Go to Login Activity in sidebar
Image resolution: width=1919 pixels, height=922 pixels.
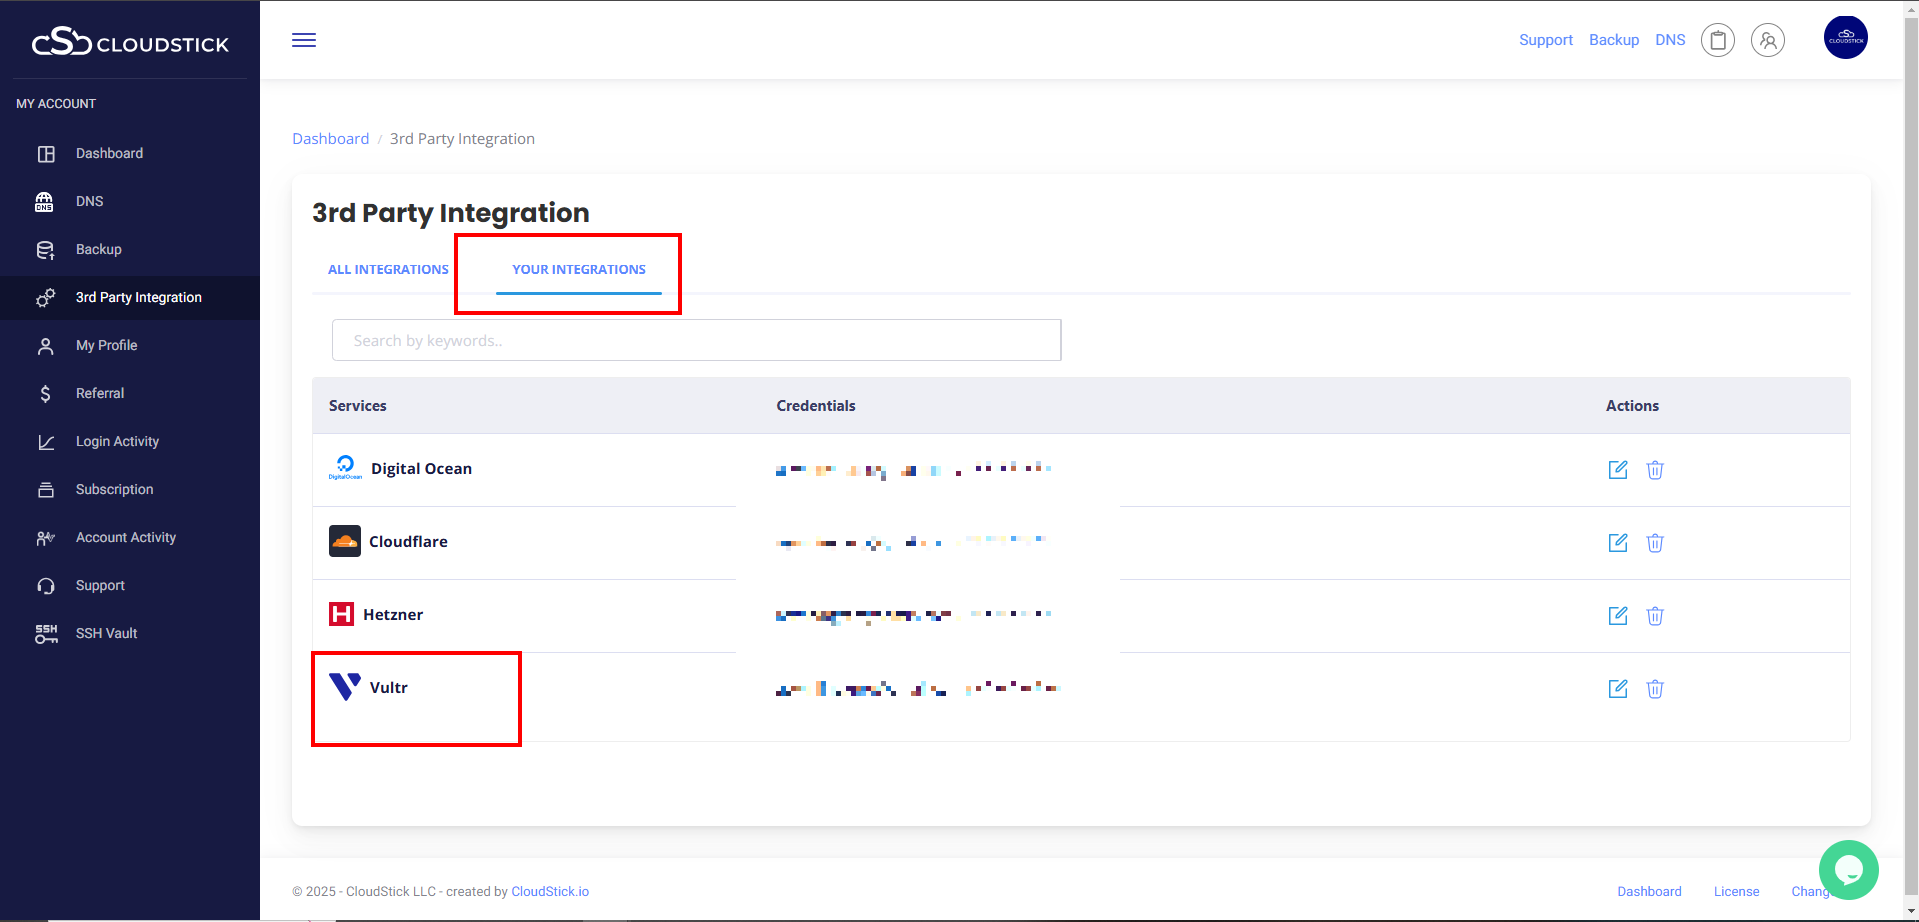click(x=117, y=441)
